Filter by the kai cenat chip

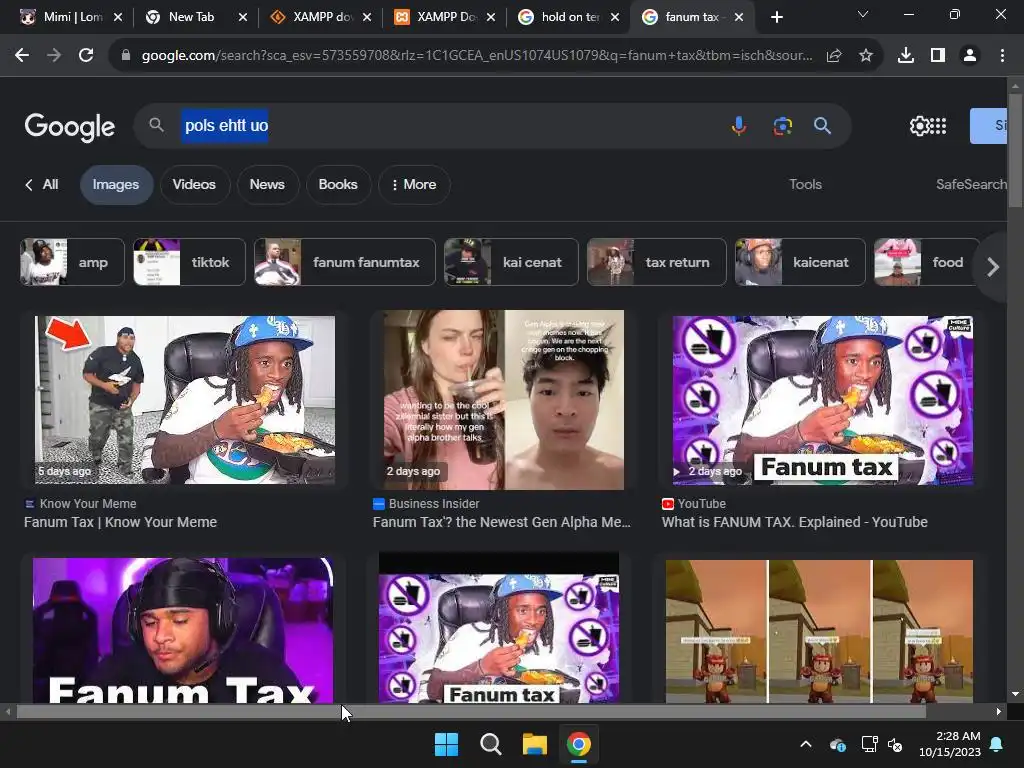[511, 262]
